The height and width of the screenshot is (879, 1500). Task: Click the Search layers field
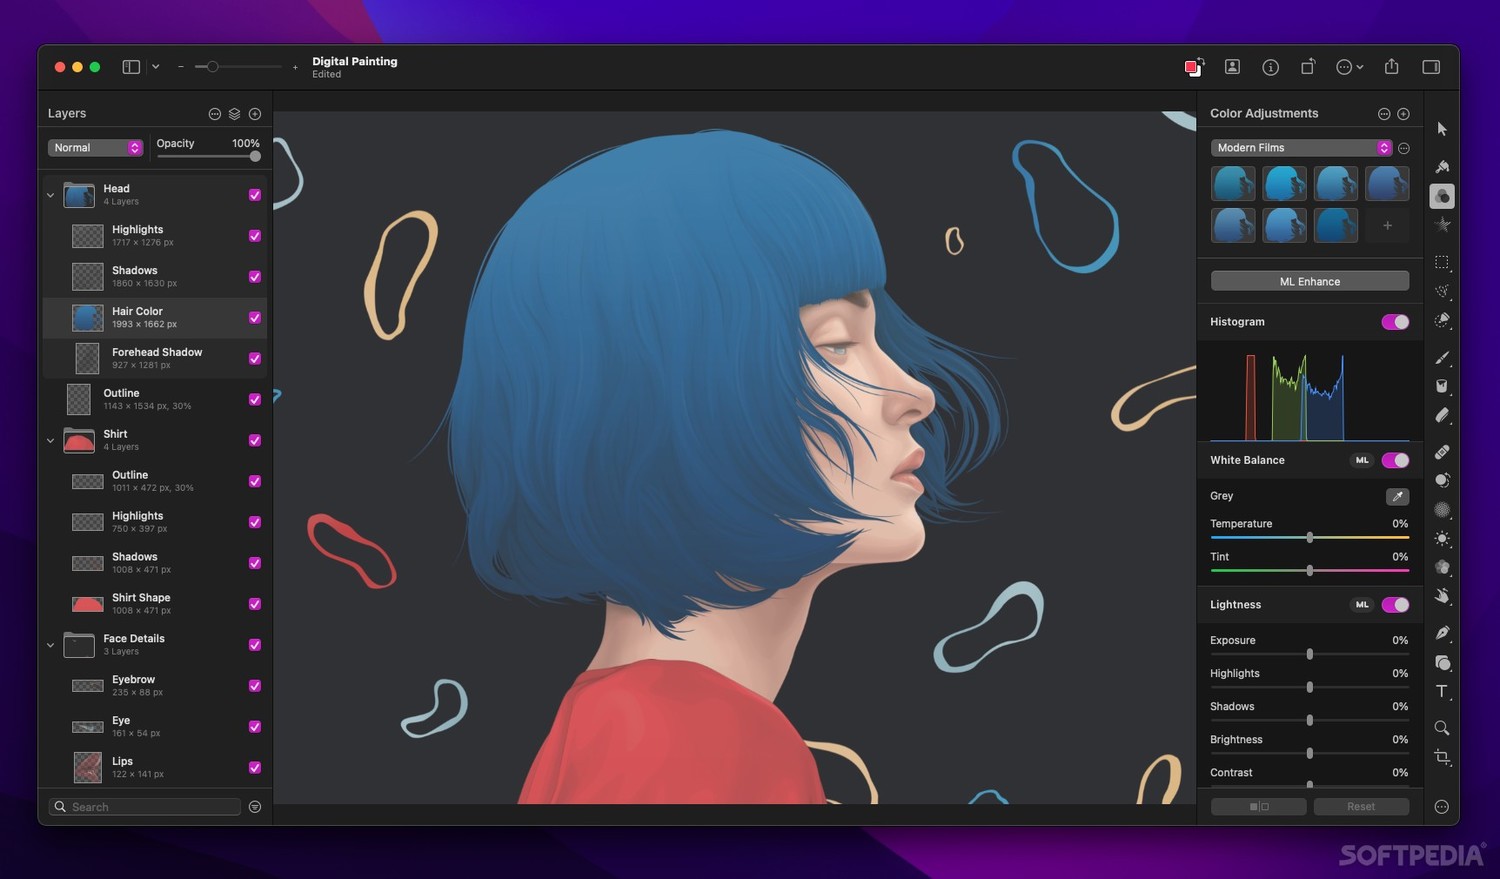pos(145,807)
